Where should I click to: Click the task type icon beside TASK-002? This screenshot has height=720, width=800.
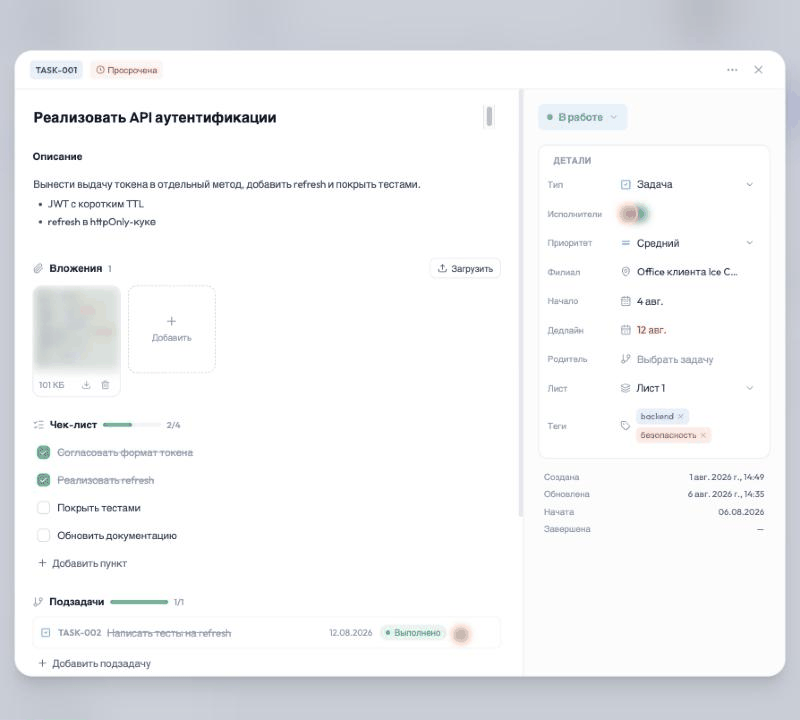point(45,633)
